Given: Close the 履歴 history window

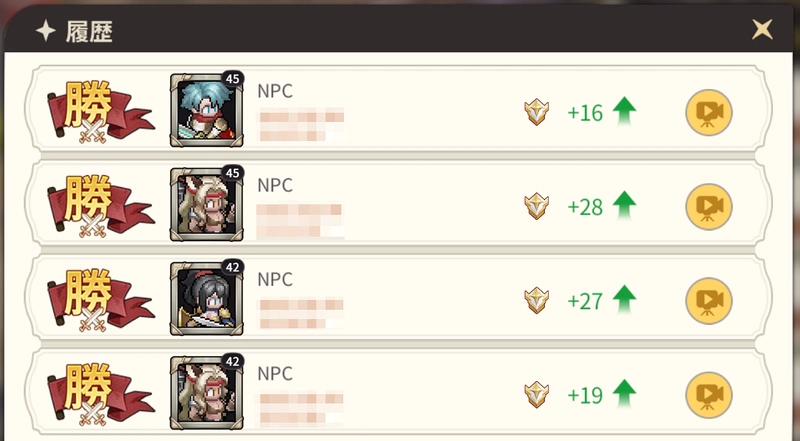Looking at the screenshot, I should (x=762, y=29).
